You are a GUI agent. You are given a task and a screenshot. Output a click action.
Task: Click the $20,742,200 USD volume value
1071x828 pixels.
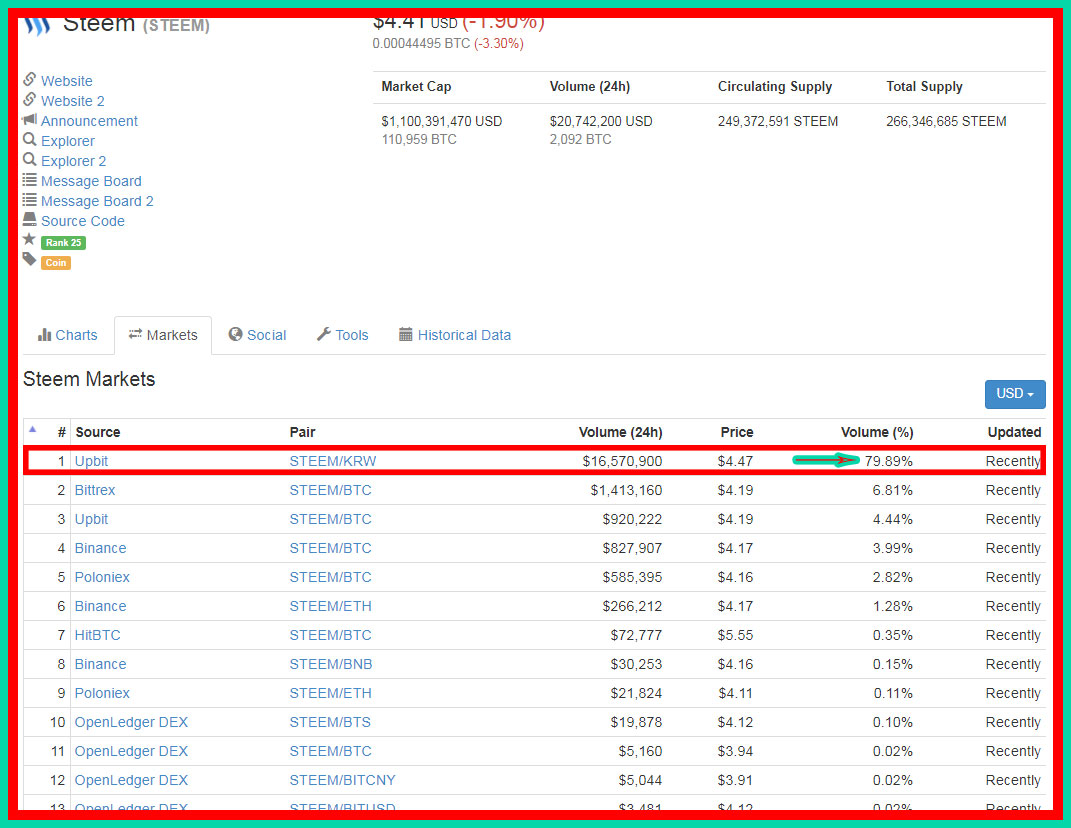pyautogui.click(x=600, y=122)
